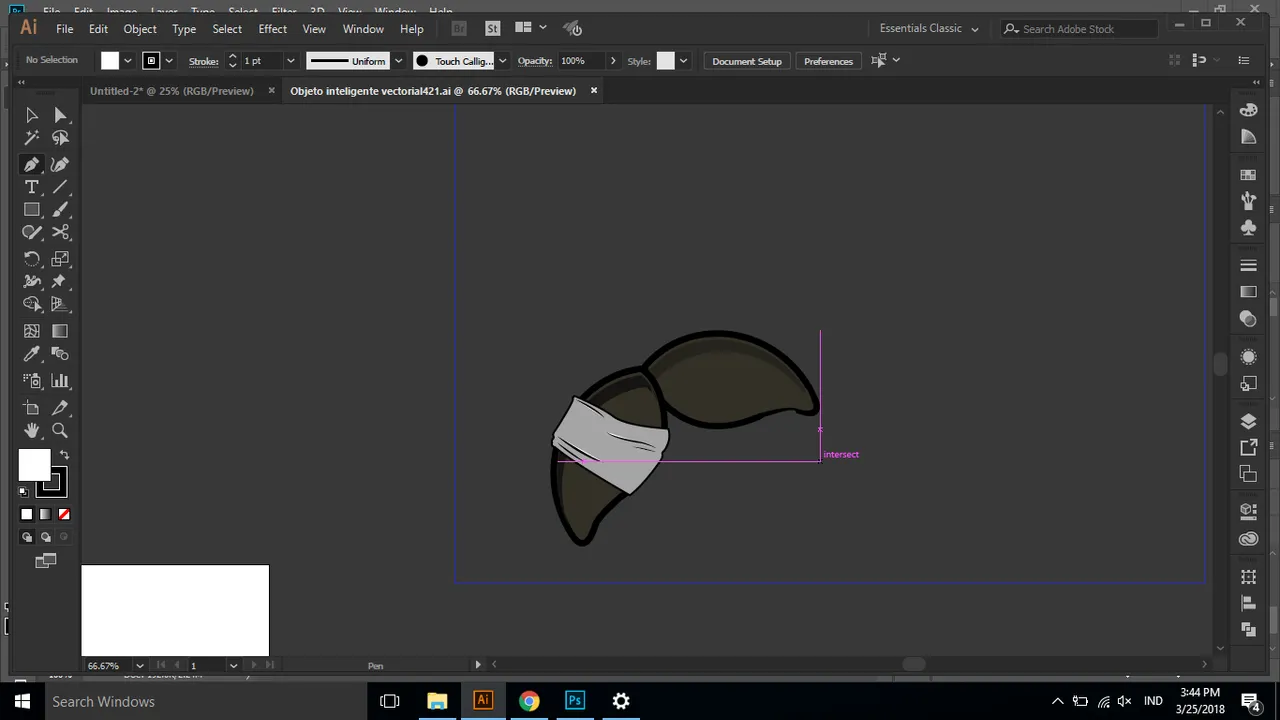Switch to Untitled-2 document tab

click(172, 90)
